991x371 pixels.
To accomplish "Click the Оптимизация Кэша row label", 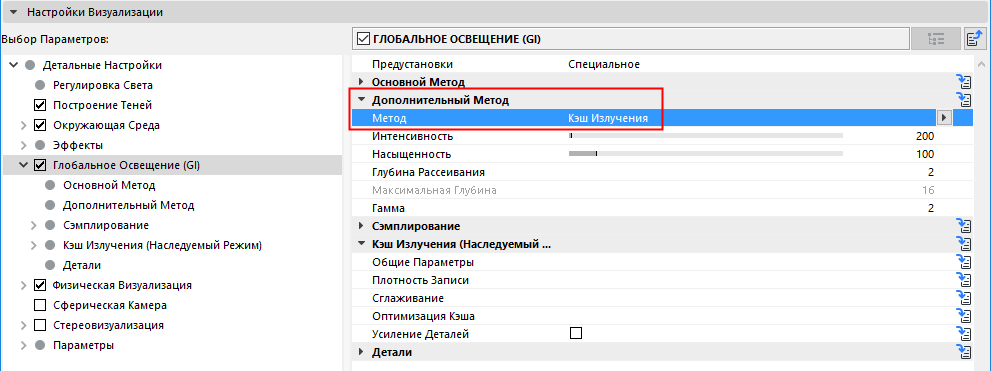I will (x=423, y=316).
